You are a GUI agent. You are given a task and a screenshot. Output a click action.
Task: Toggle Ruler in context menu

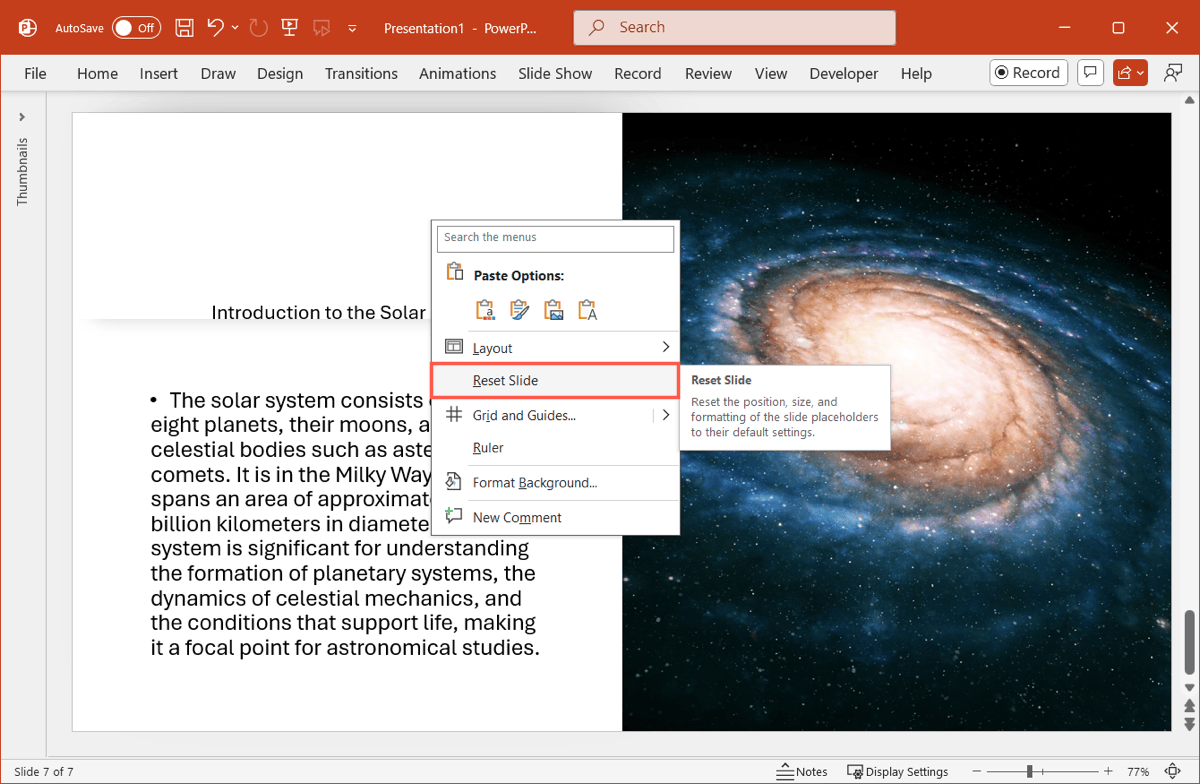click(488, 448)
